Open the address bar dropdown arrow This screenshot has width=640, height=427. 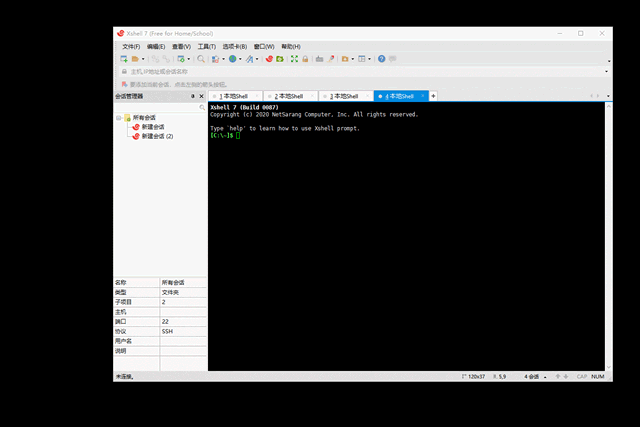coord(606,72)
